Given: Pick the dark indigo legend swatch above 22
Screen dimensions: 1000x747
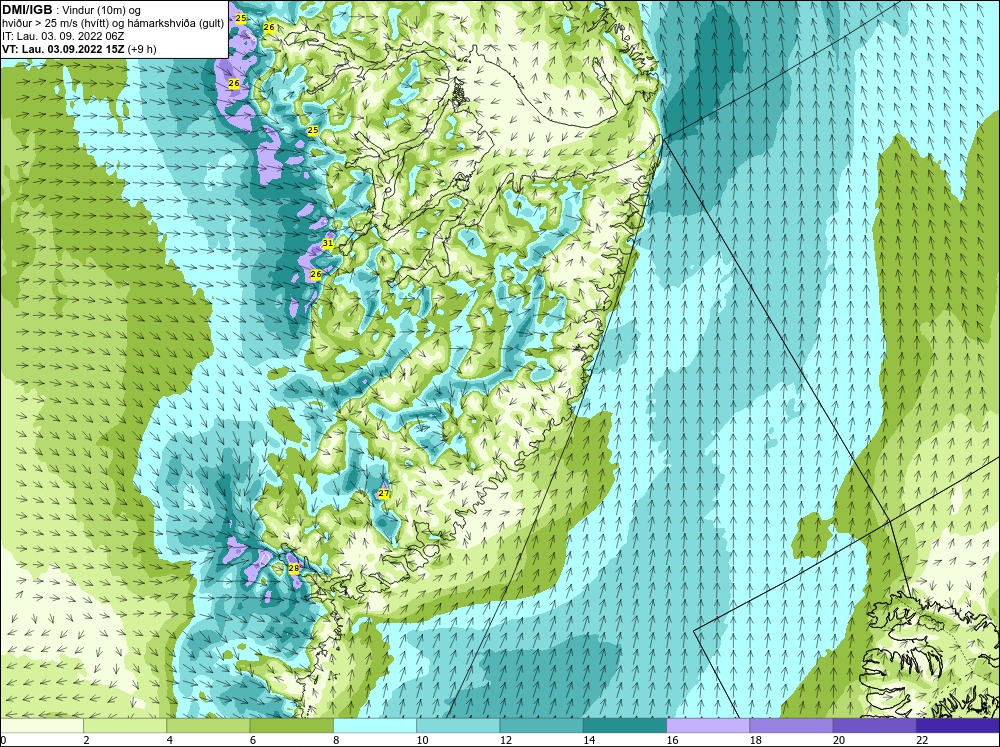Looking at the screenshot, I should pyautogui.click(x=958, y=726).
